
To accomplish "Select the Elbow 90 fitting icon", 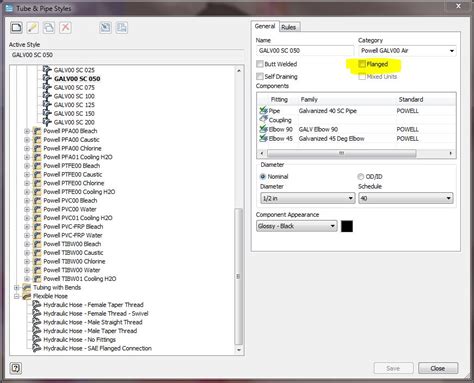I will coord(263,129).
